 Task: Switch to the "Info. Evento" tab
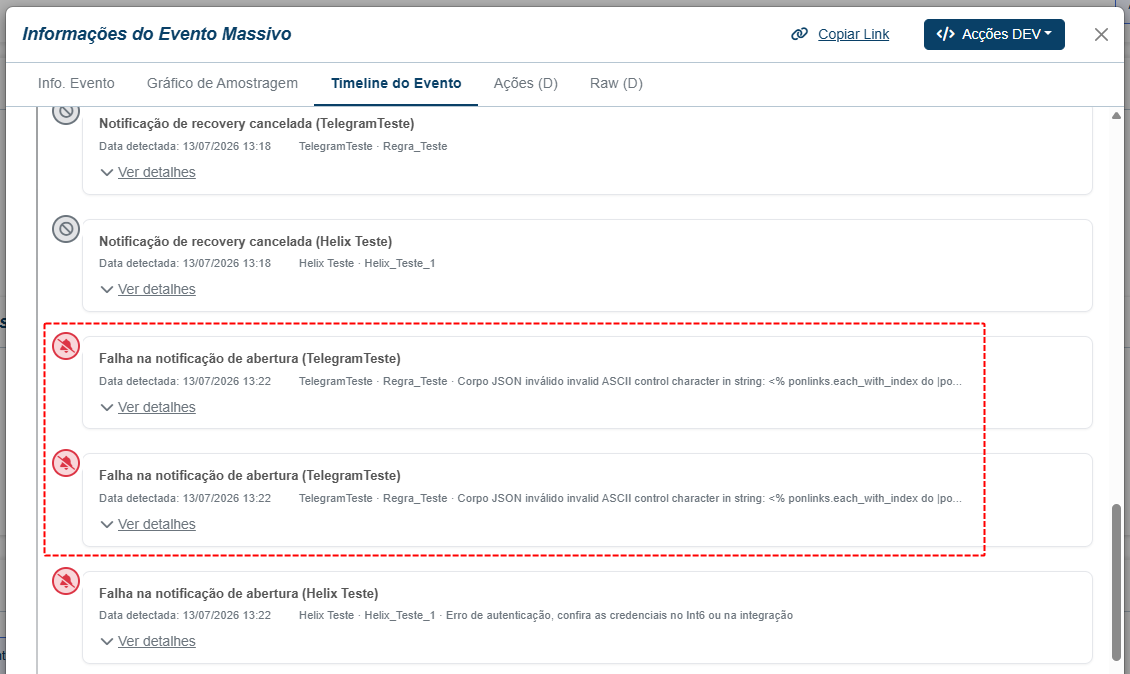[x=76, y=84]
